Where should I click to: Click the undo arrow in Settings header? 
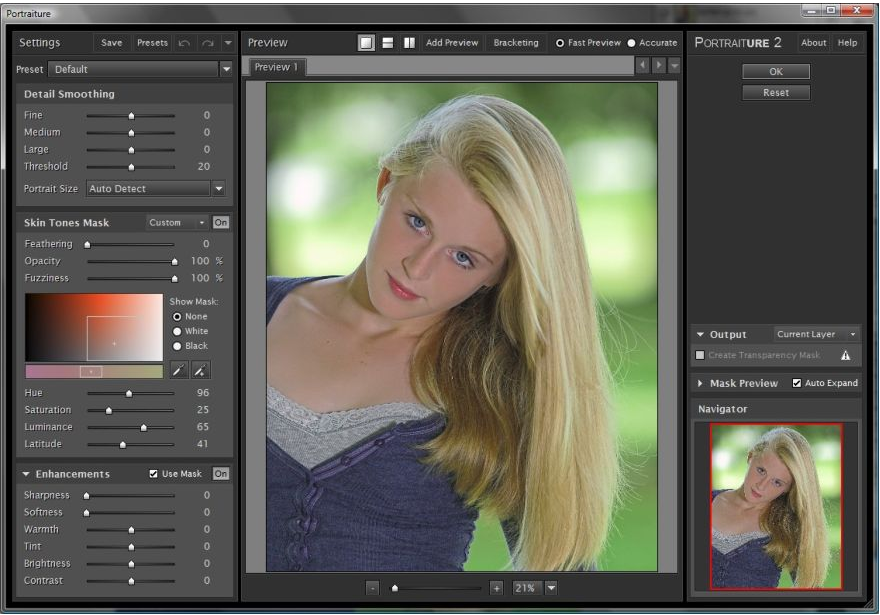click(x=184, y=43)
